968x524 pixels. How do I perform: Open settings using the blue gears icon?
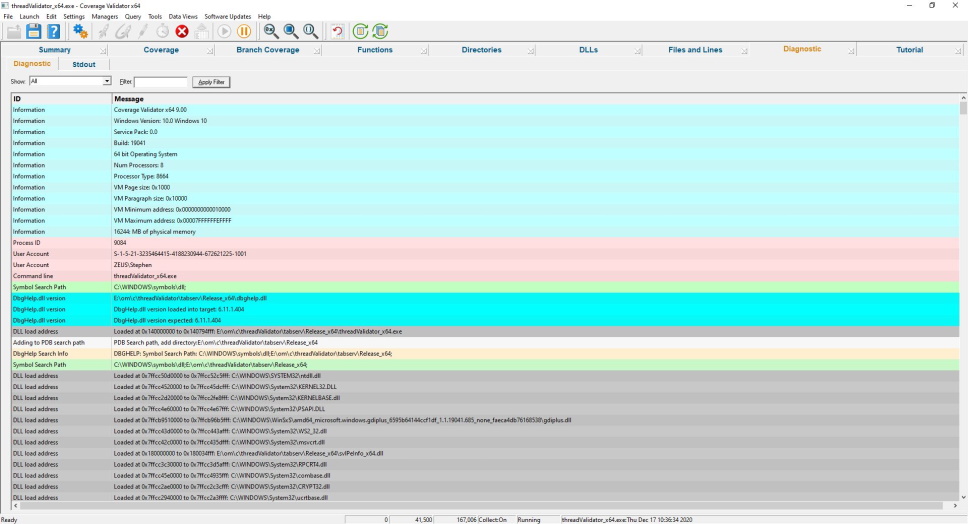[x=80, y=31]
